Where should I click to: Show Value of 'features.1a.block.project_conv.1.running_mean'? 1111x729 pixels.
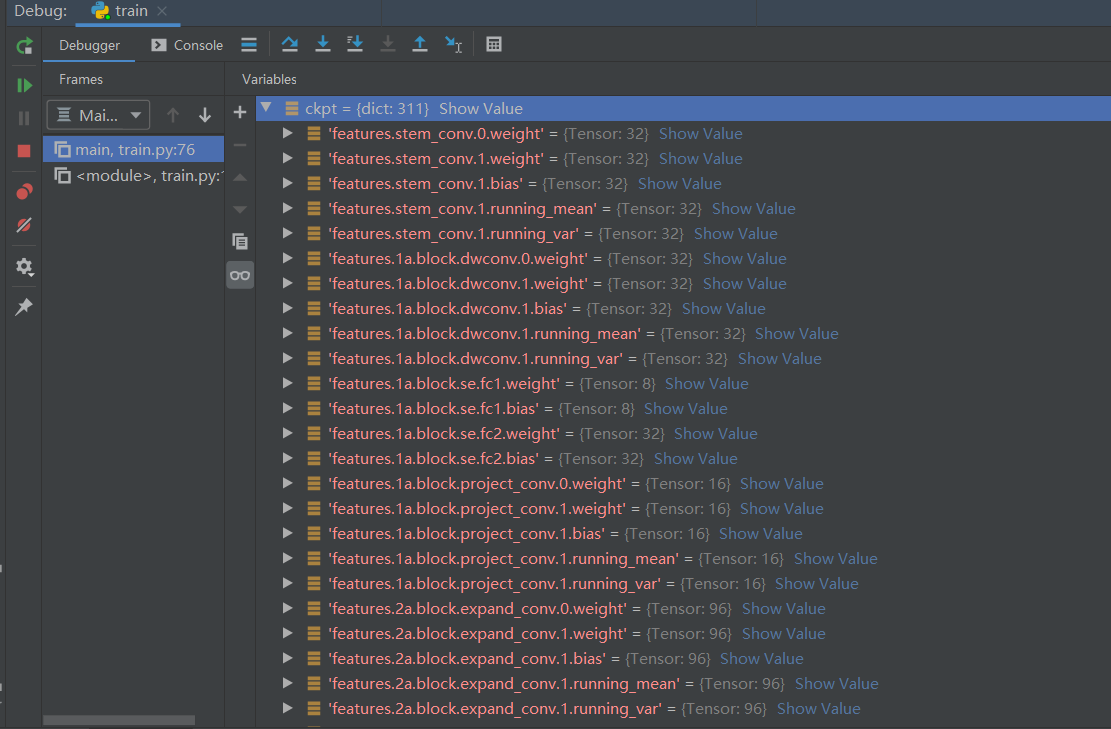pos(835,559)
